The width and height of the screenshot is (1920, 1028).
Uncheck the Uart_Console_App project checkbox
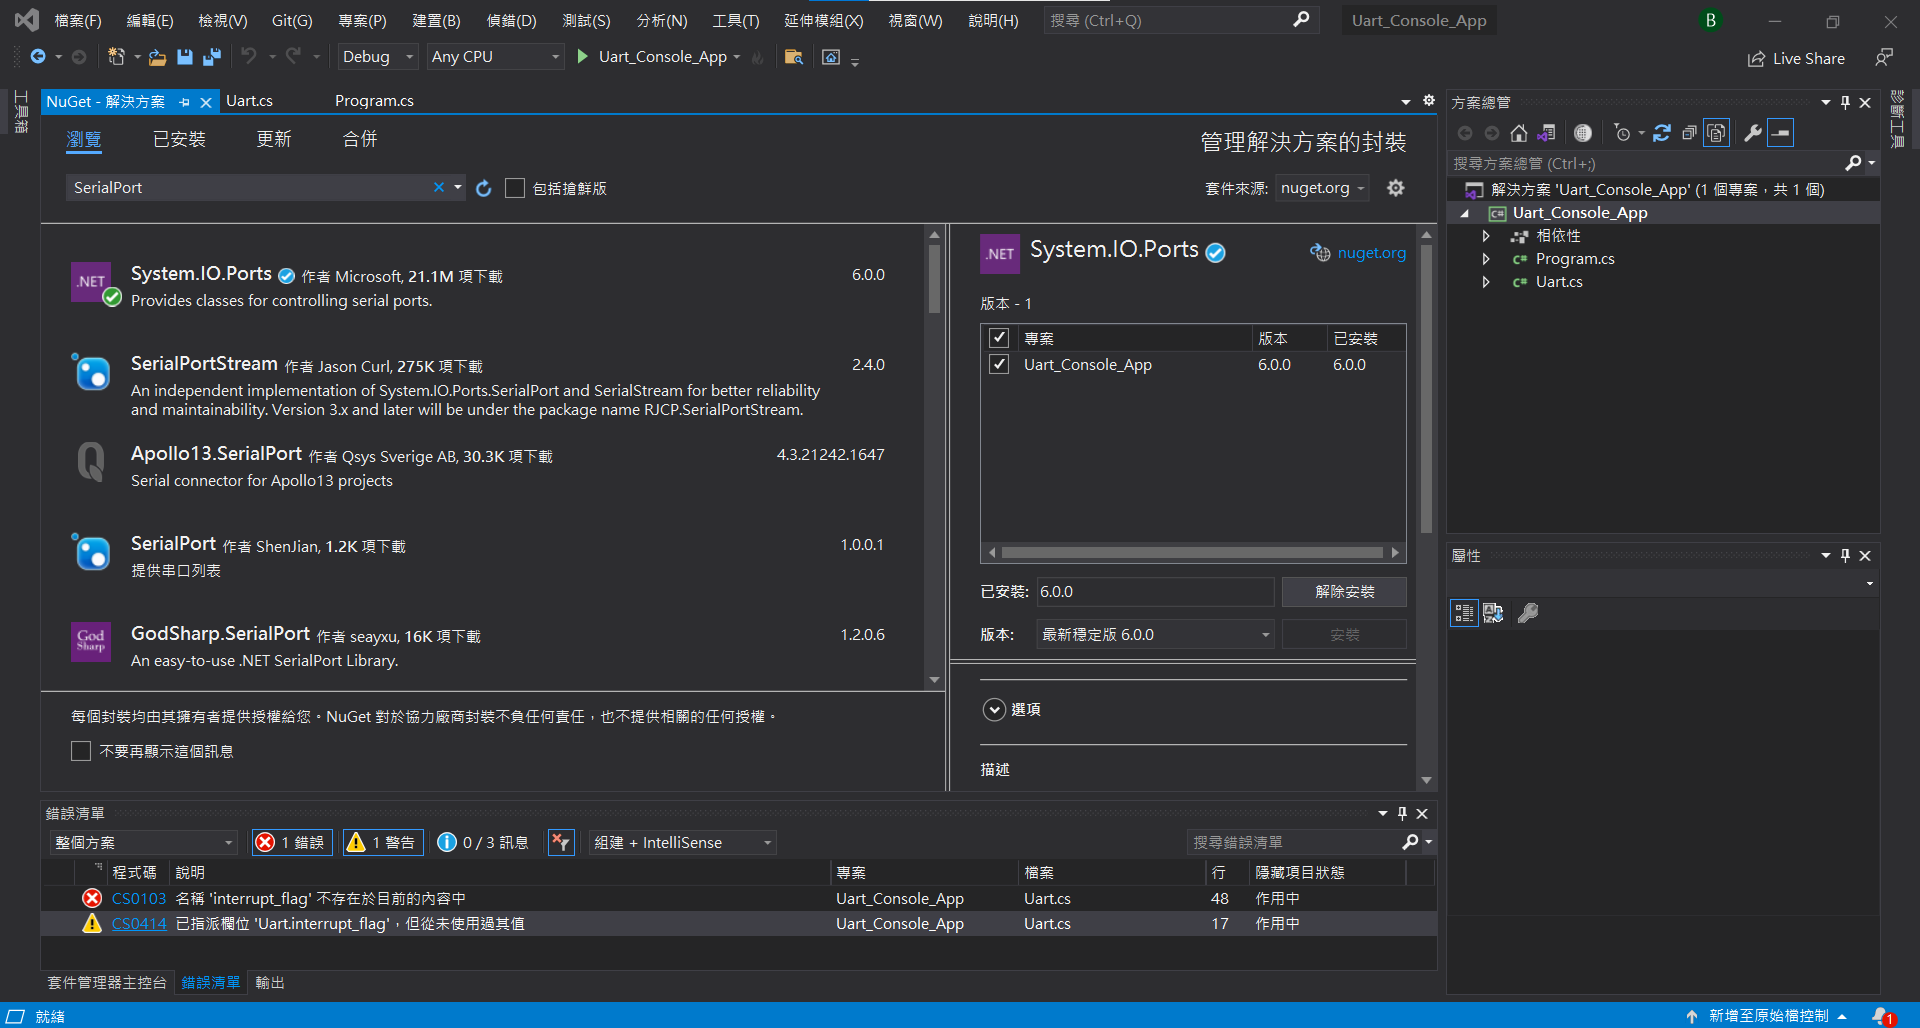pyautogui.click(x=999, y=364)
